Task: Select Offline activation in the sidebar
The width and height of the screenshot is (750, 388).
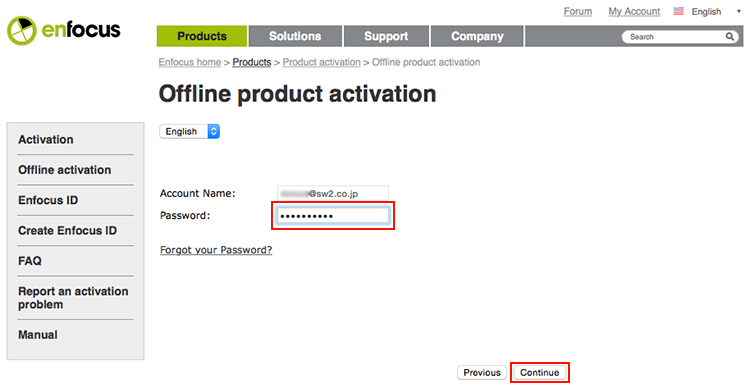Action: point(65,170)
